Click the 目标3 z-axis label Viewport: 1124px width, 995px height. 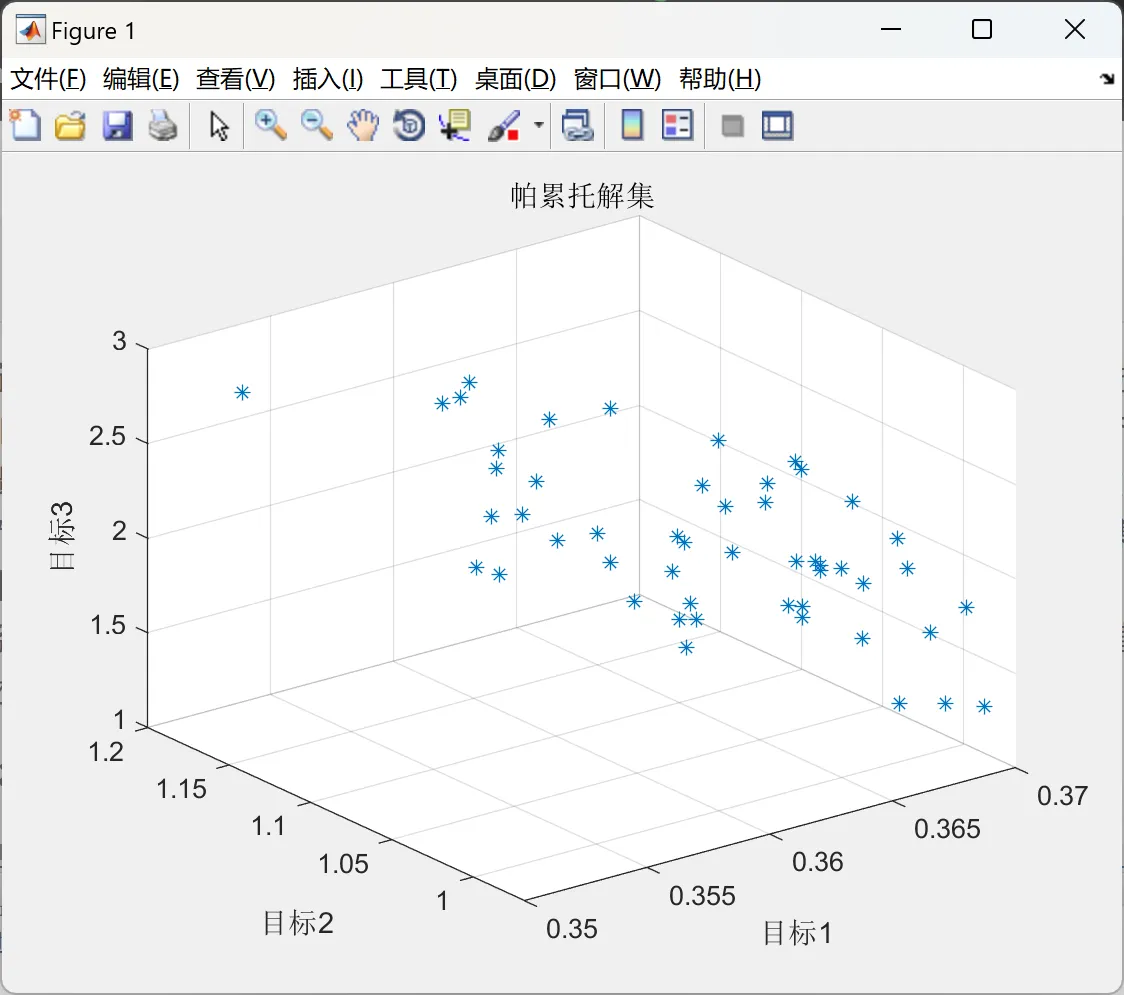coord(62,535)
